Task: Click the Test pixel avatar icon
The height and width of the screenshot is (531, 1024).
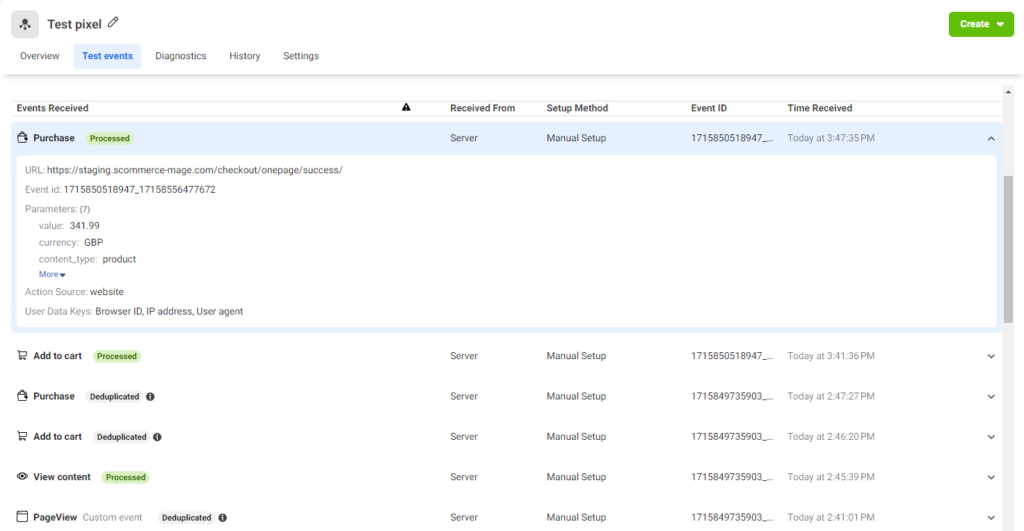Action: (25, 24)
